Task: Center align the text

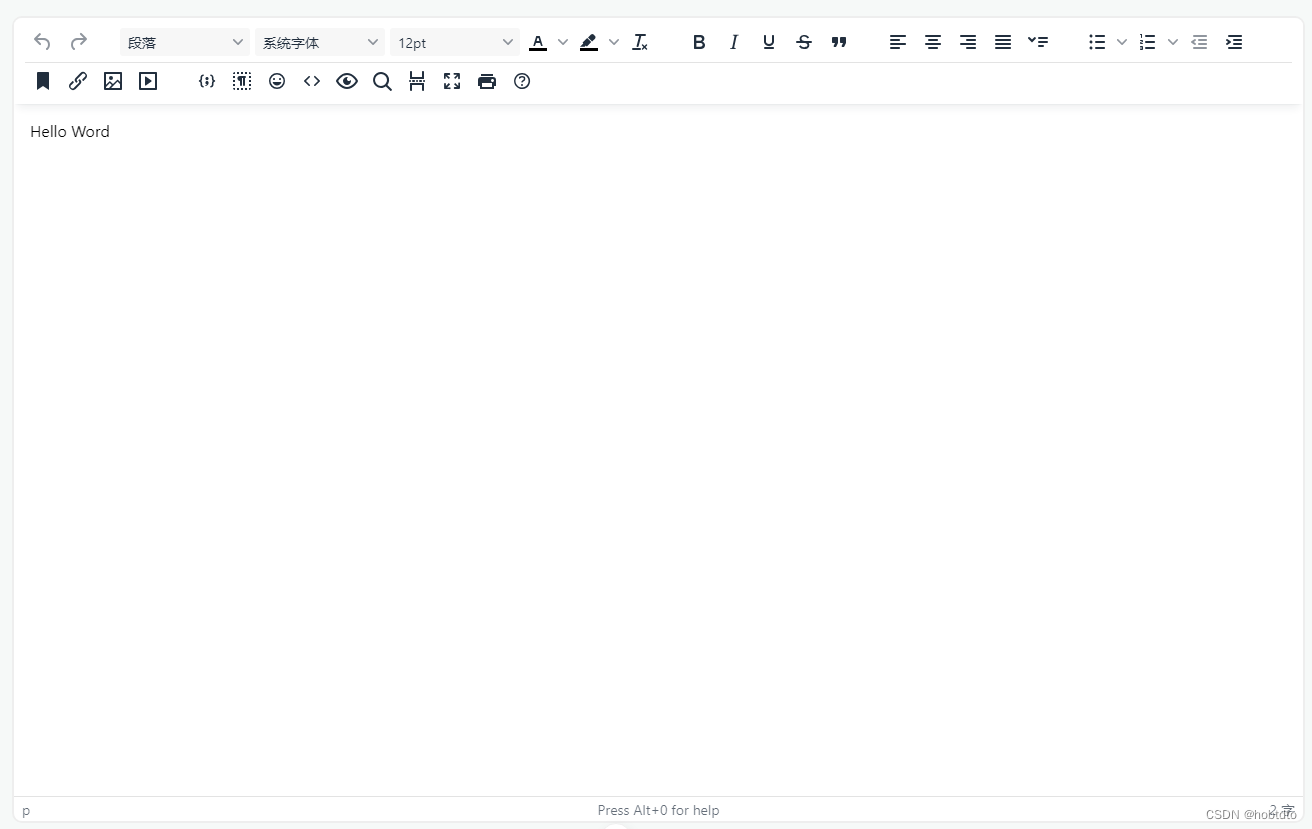Action: (933, 42)
